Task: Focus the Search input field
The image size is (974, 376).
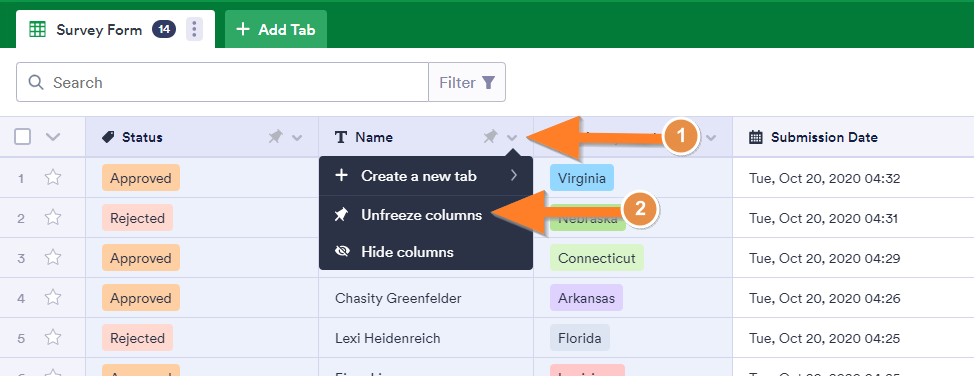Action: [x=222, y=82]
